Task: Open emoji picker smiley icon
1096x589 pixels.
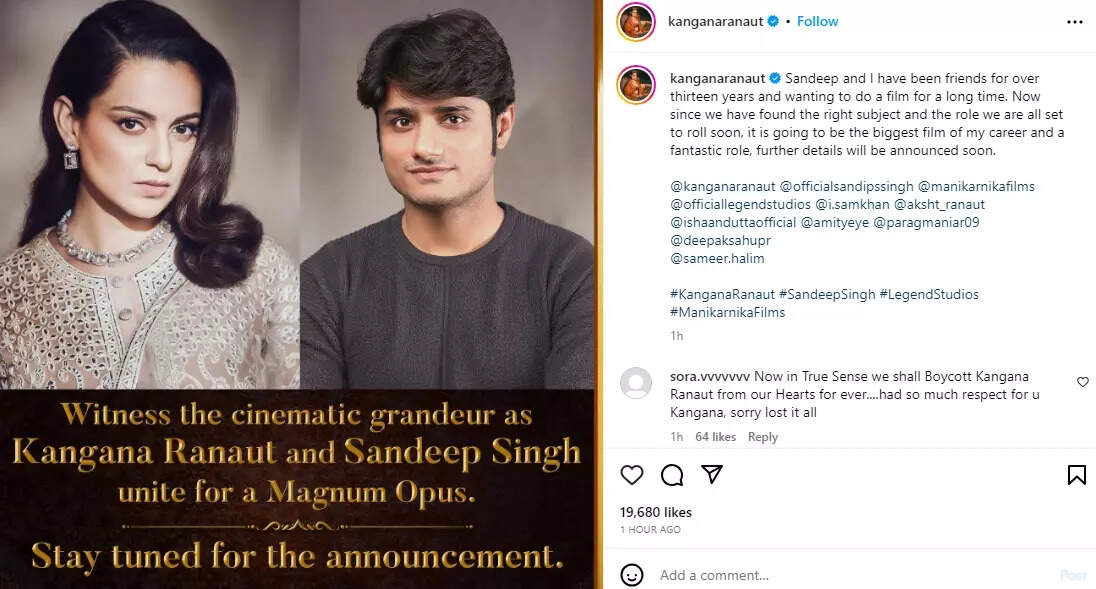Action: pos(632,575)
